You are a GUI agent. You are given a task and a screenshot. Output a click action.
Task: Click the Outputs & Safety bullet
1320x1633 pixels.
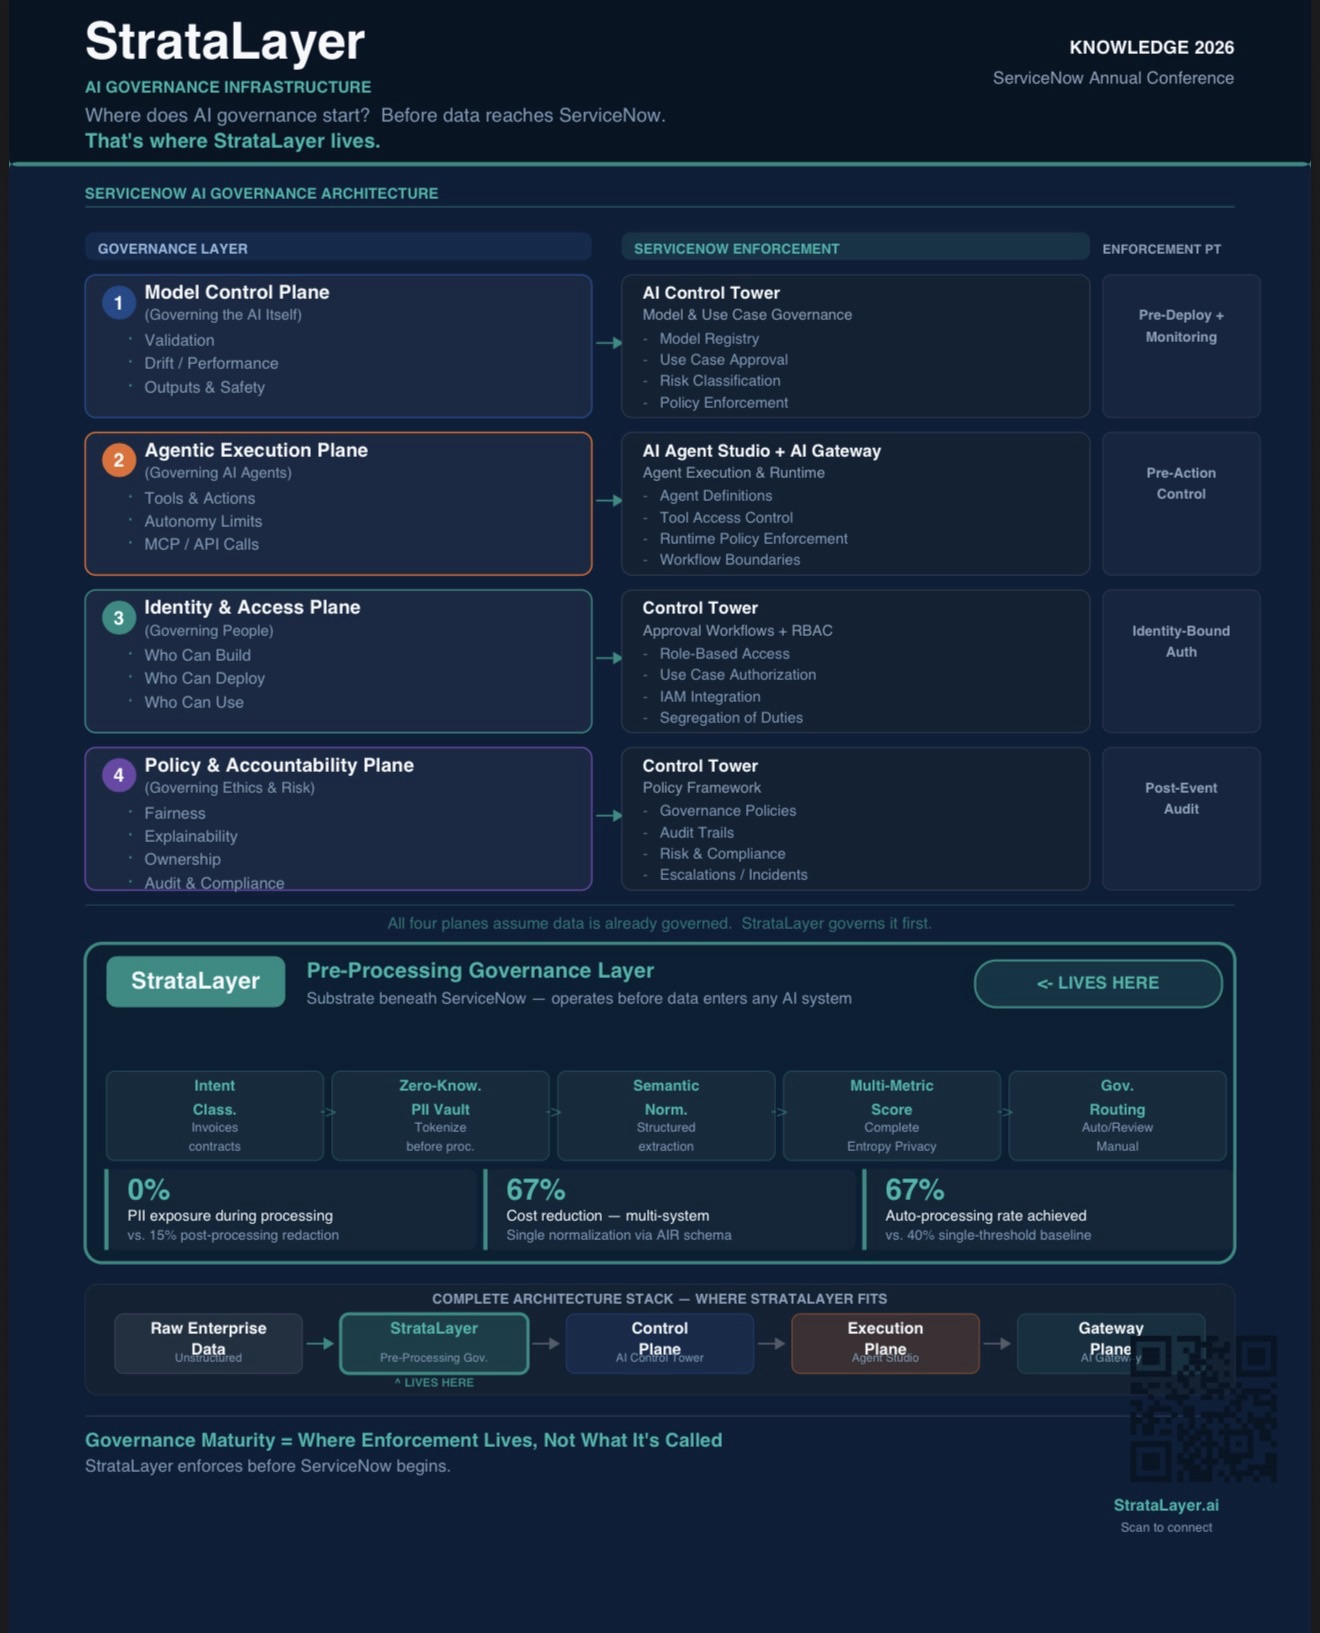tap(204, 387)
